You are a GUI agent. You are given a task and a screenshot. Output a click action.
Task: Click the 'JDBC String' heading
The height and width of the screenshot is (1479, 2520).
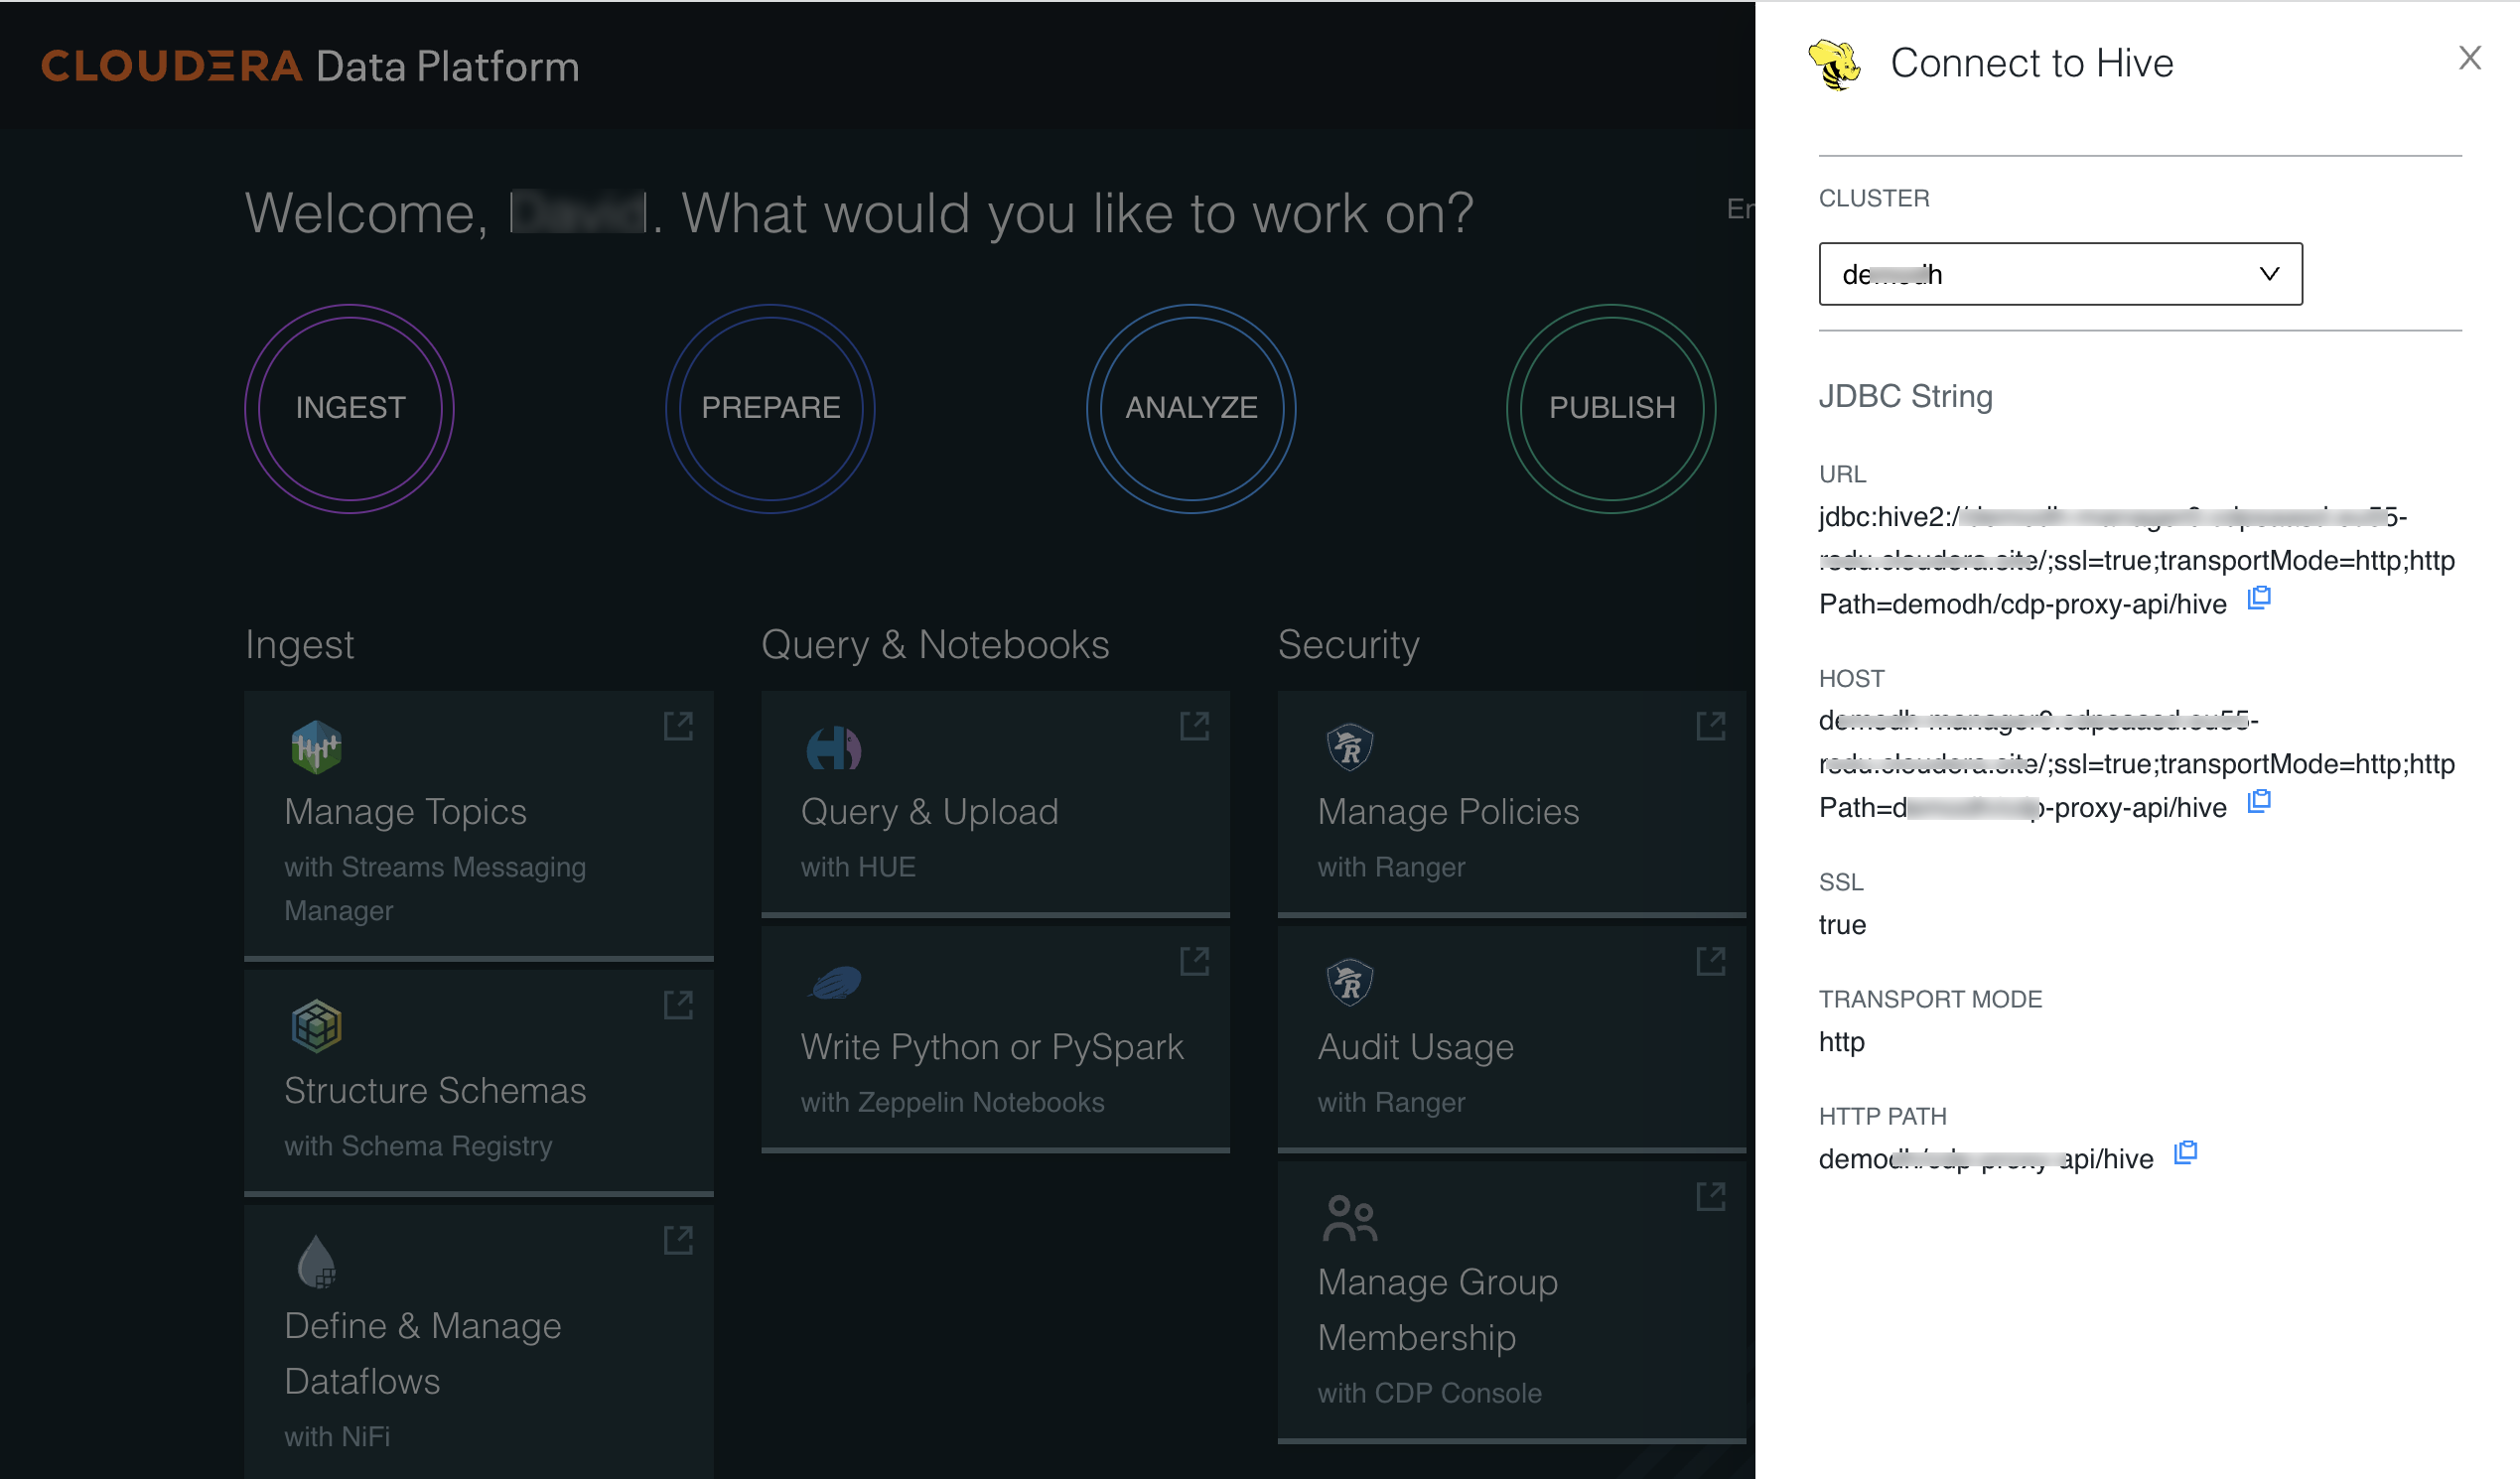click(1905, 396)
